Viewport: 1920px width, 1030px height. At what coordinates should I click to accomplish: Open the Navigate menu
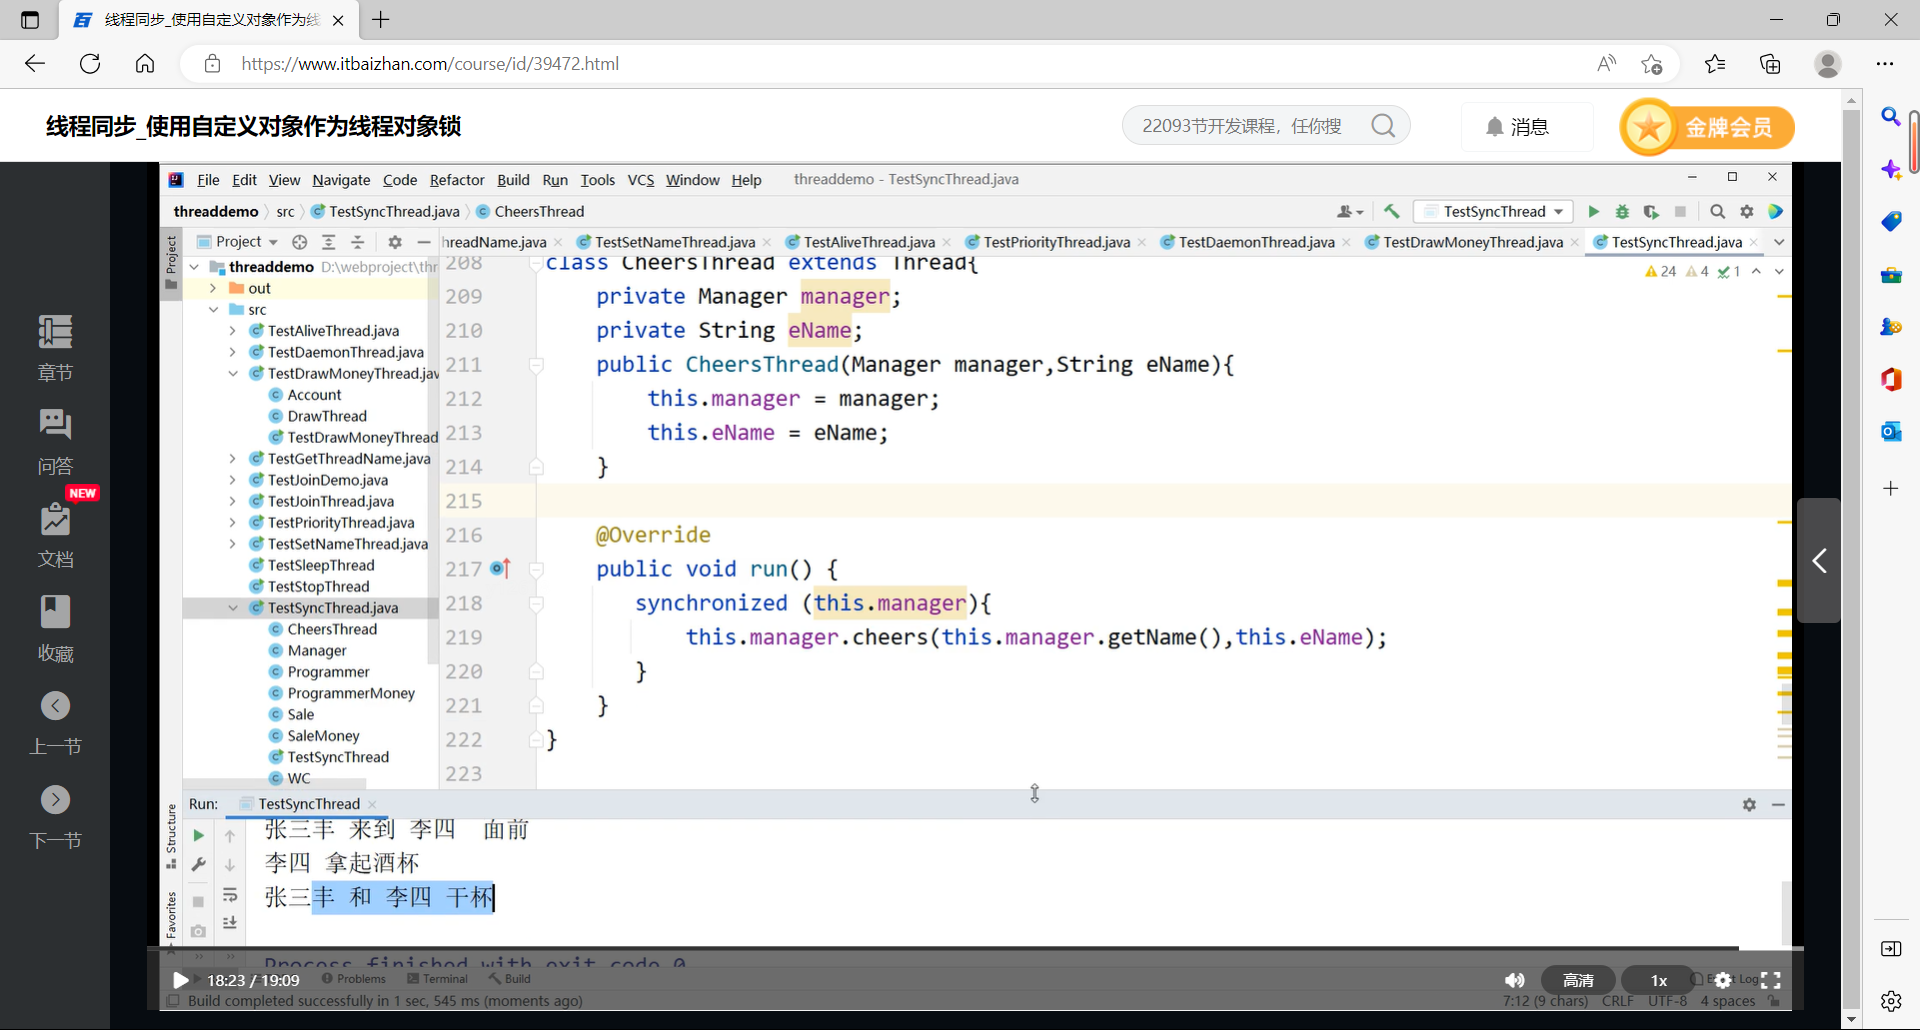click(x=341, y=180)
